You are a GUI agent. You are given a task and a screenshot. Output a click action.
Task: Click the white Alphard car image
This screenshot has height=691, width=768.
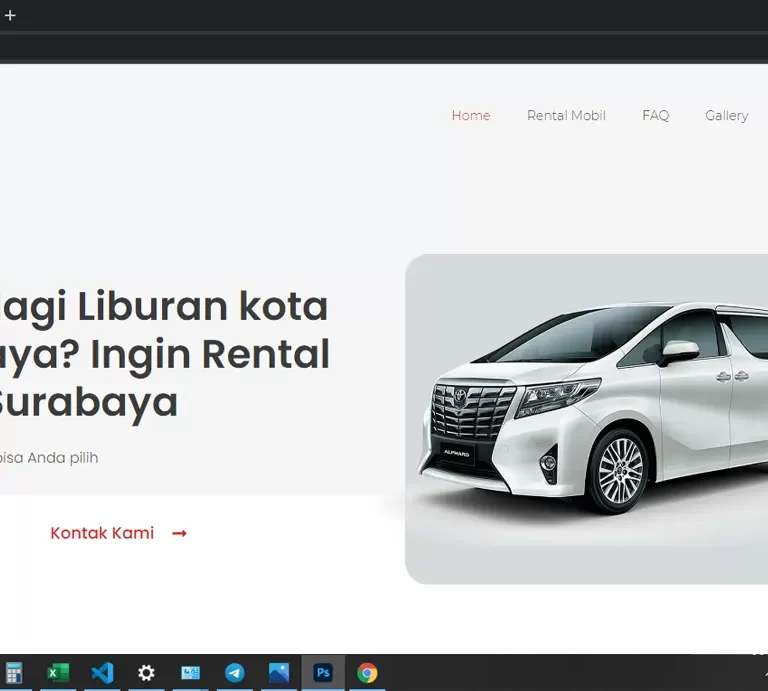(586, 419)
